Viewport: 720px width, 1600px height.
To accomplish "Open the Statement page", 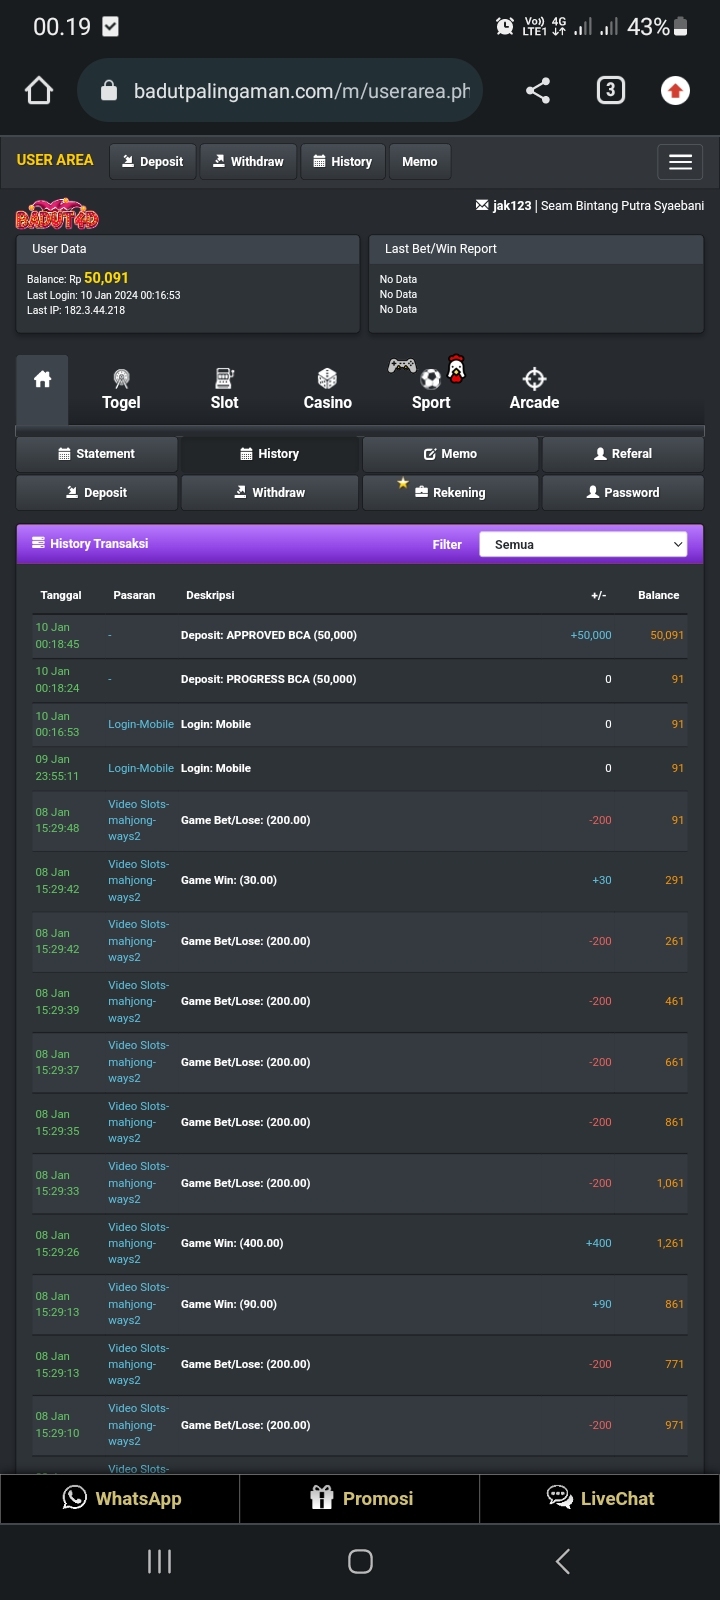I will (x=97, y=454).
